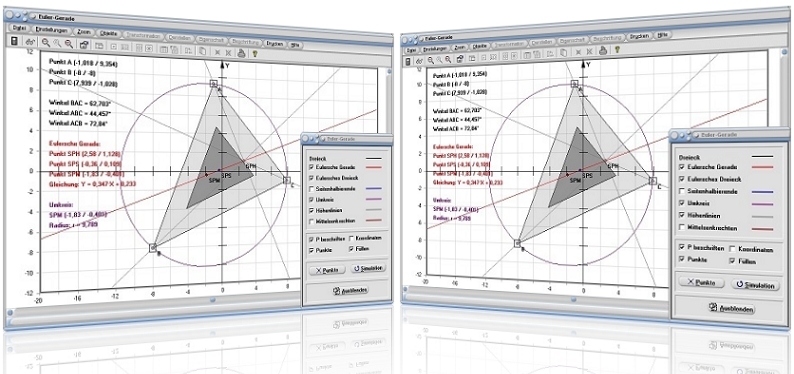Click Punkte button in left panel
This screenshot has width=794, height=374.
click(327, 270)
